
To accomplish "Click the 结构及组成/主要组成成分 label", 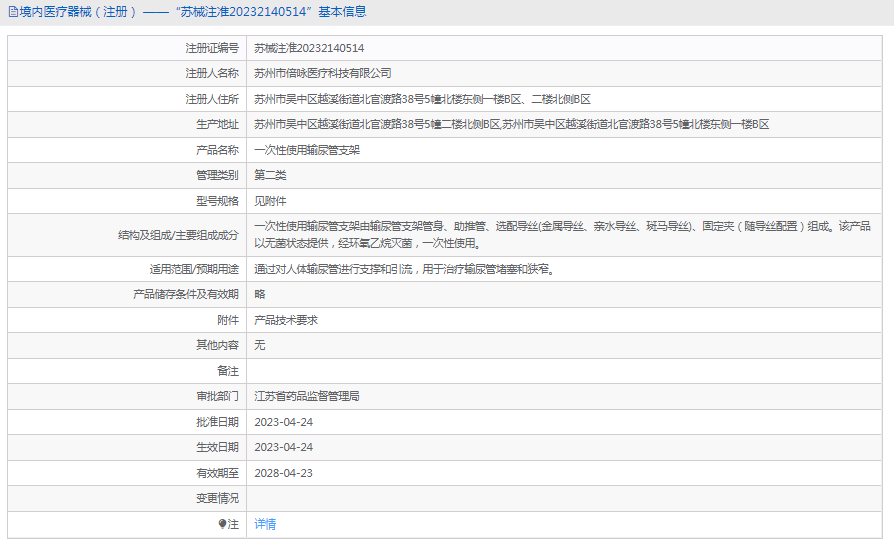I will (x=178, y=235).
